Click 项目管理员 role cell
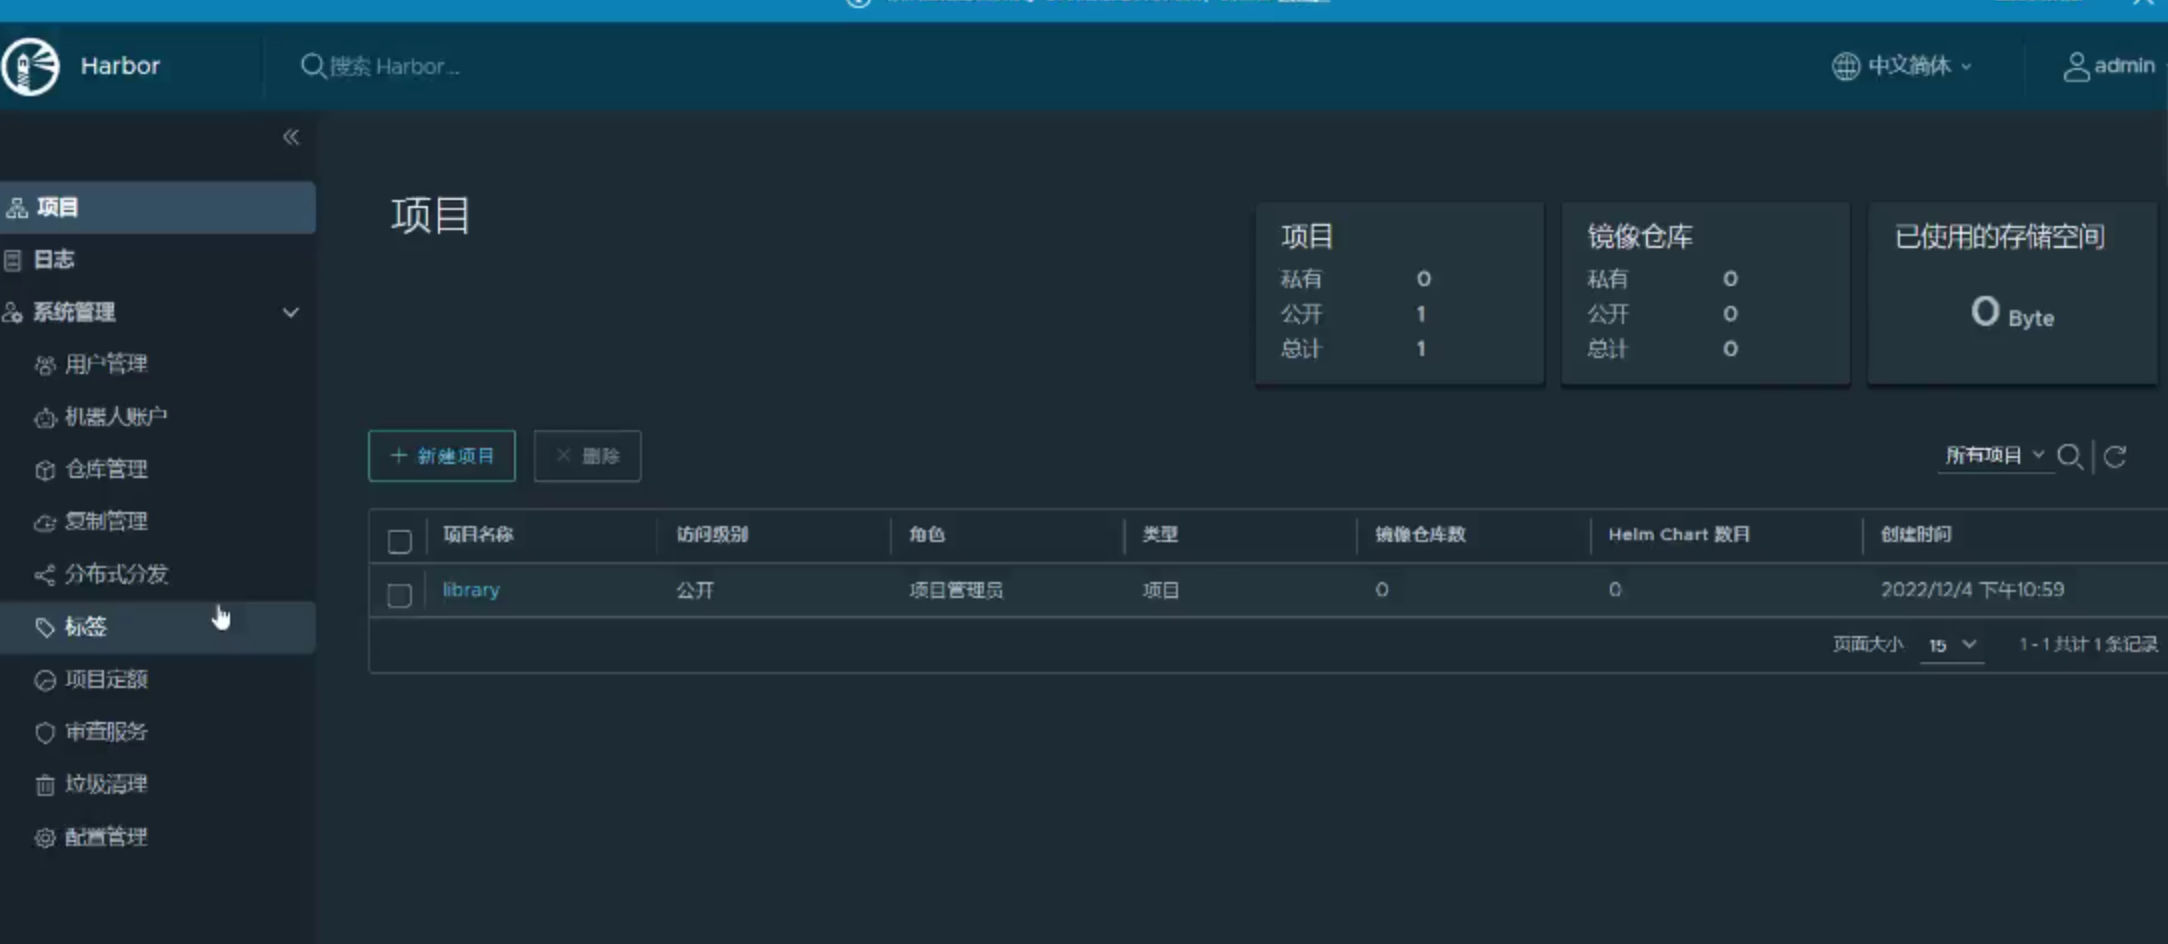2168x944 pixels. click(x=955, y=590)
